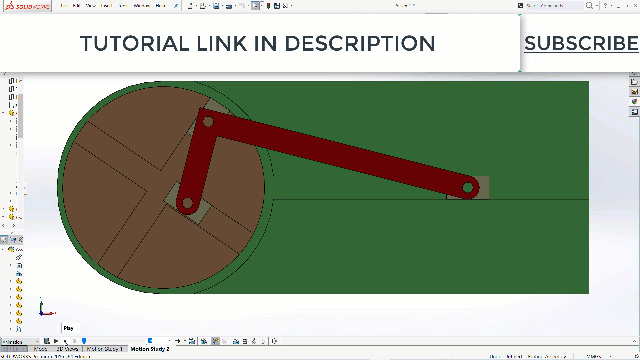Screen dimensions: 640x360
Task: Expand the Options dropdown arrow
Action: [291, 6]
